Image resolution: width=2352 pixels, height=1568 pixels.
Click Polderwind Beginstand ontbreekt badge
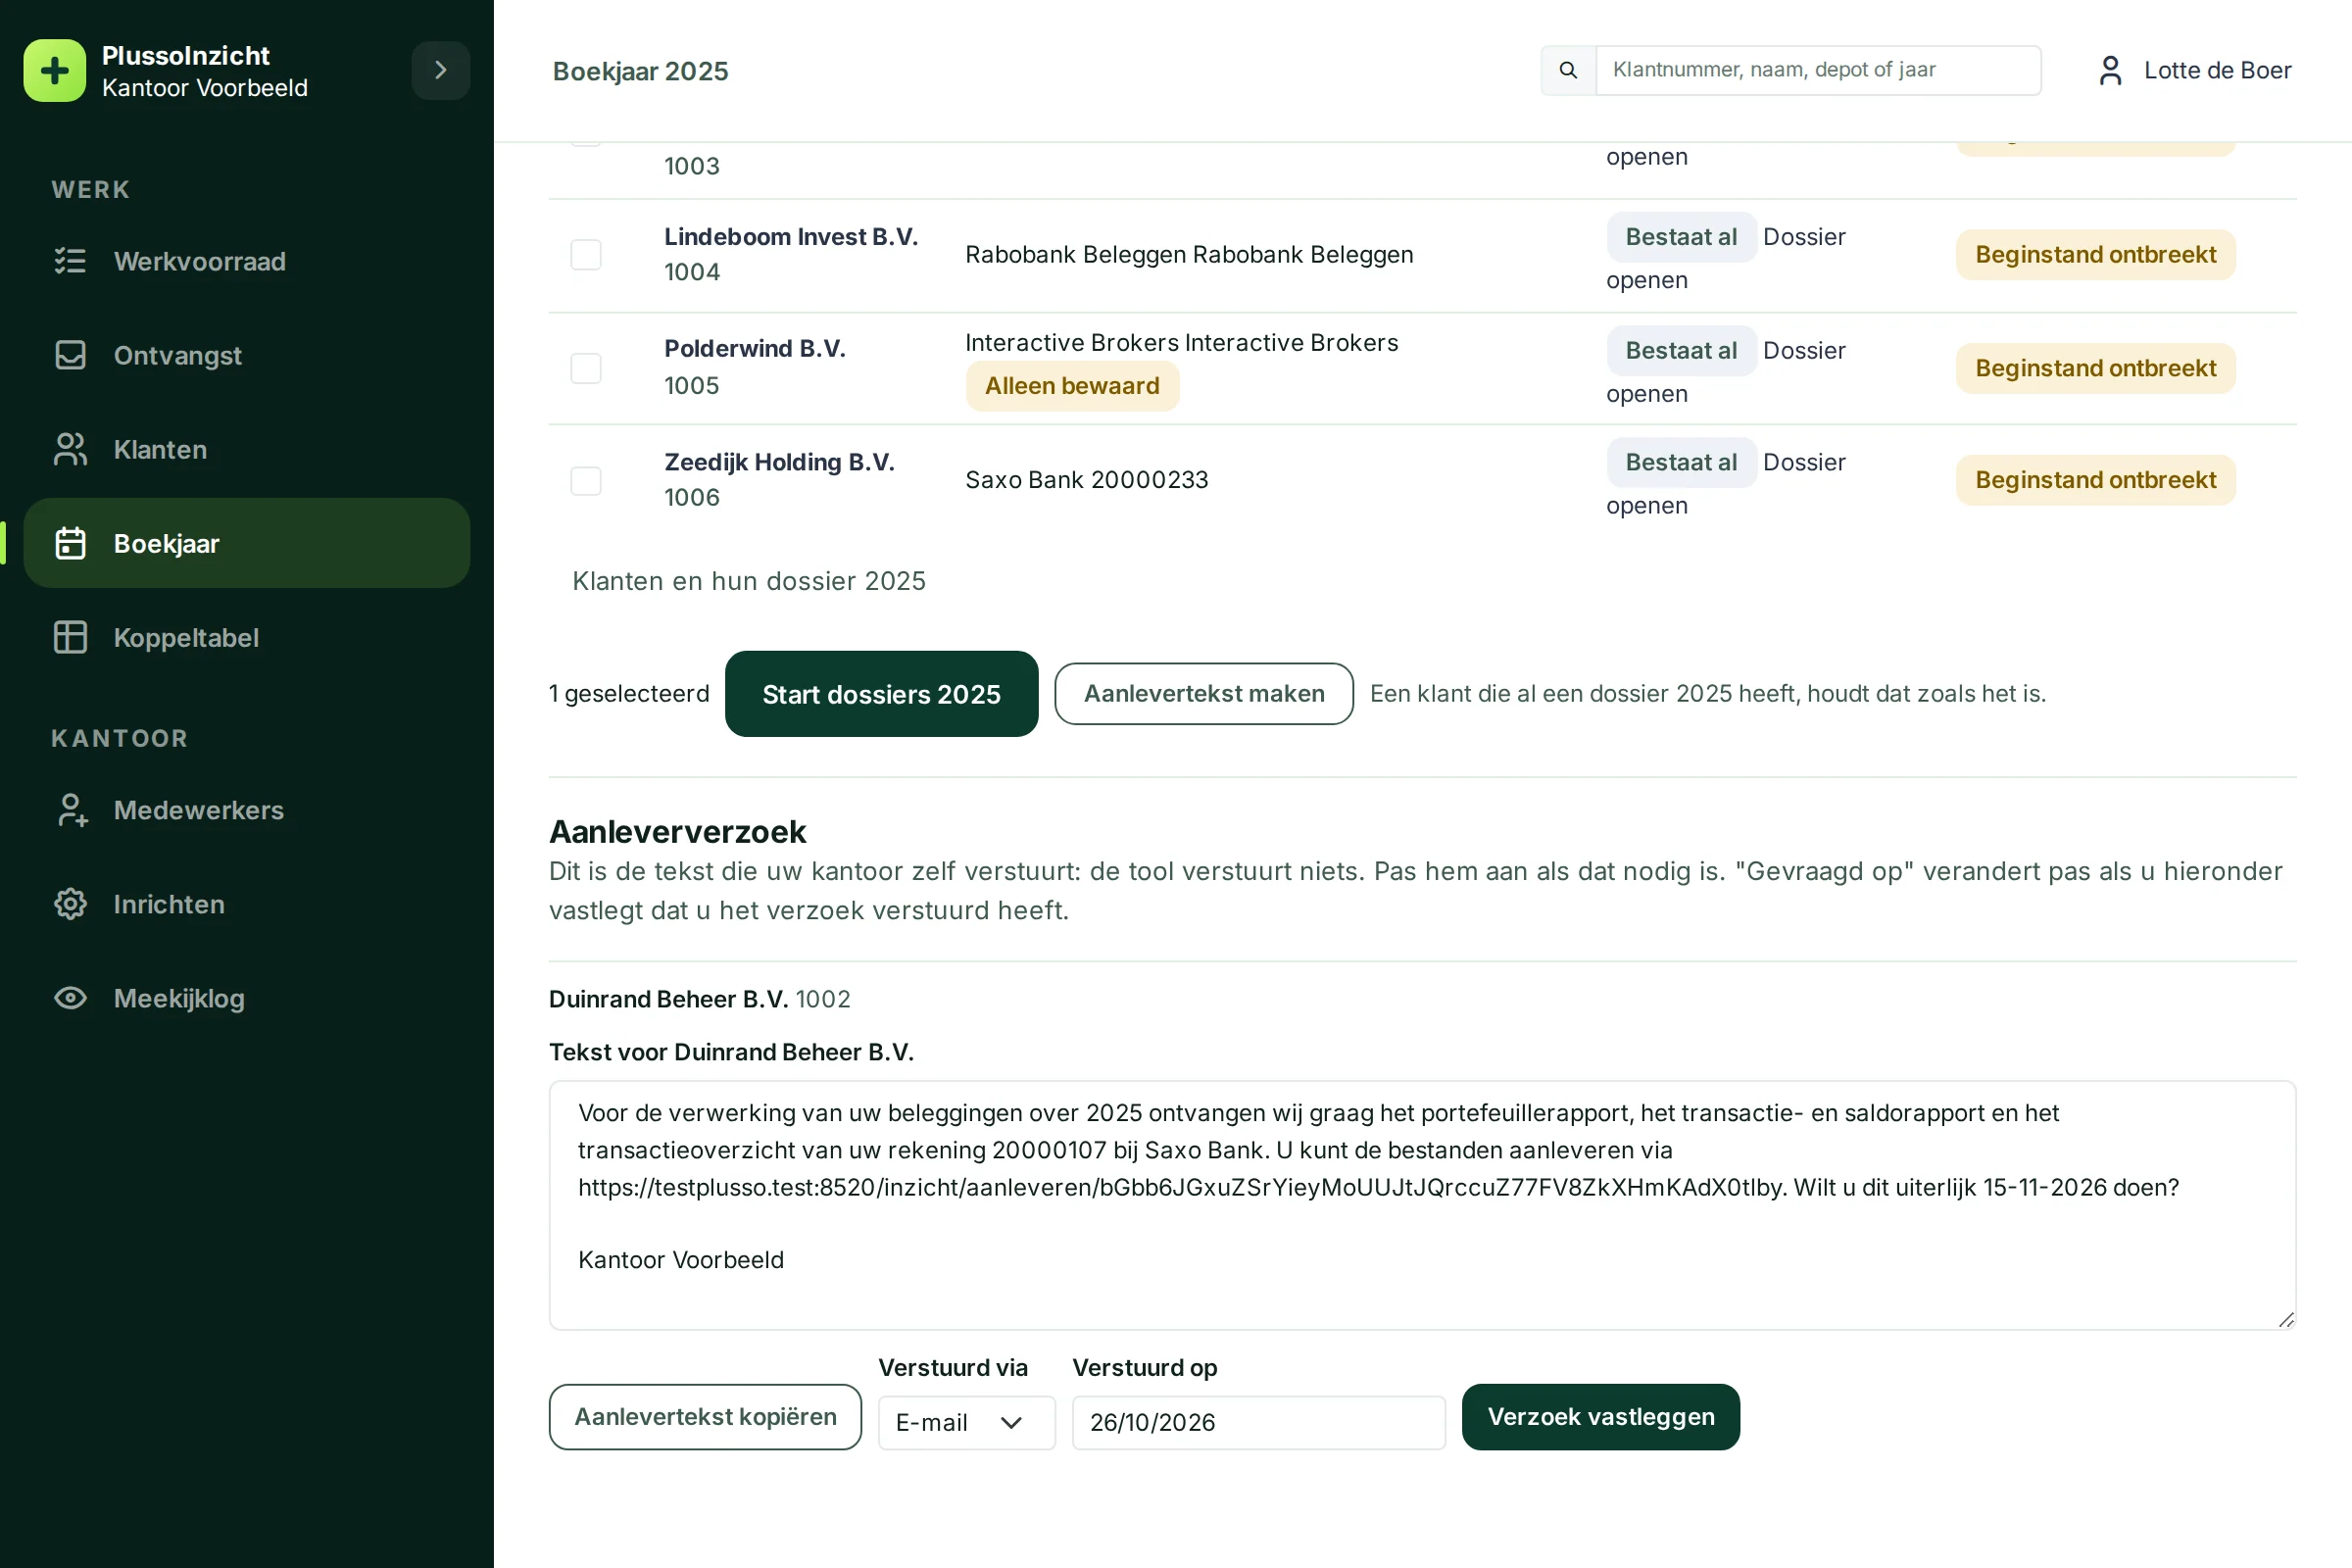[x=2095, y=368]
